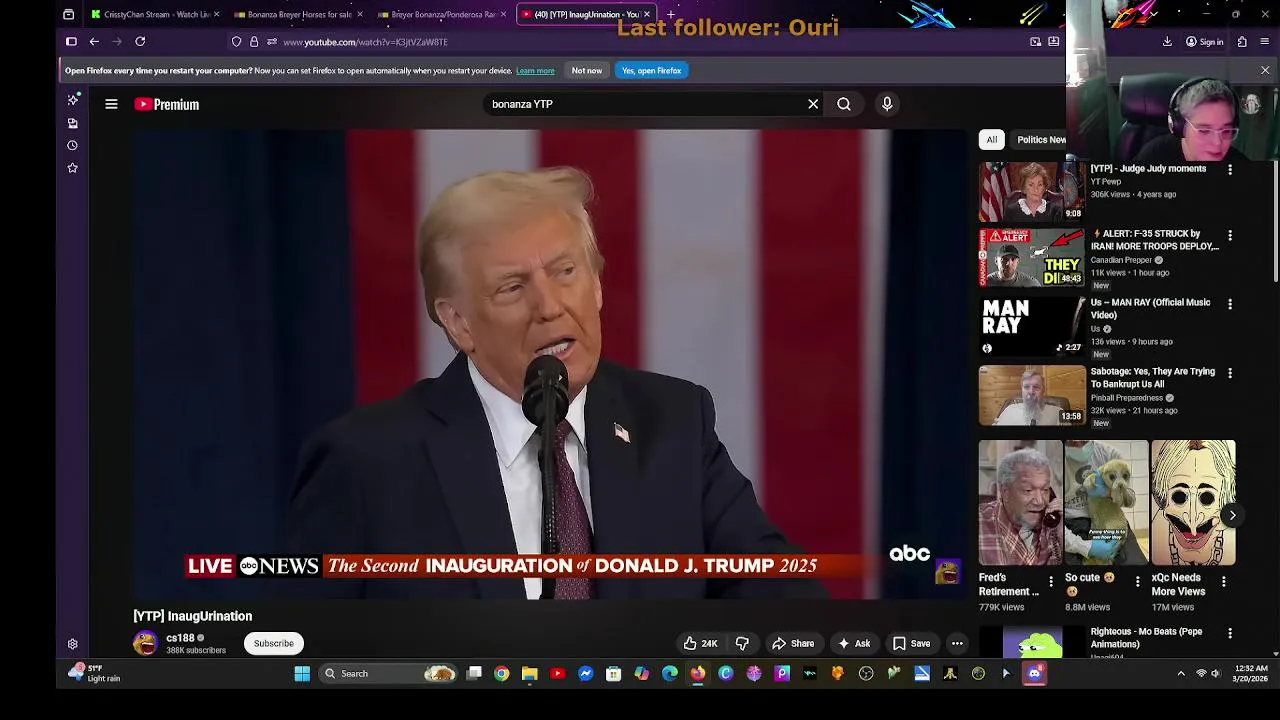Image resolution: width=1280 pixels, height=720 pixels.
Task: Open Firefox sidebar settings gear
Action: click(x=72, y=644)
